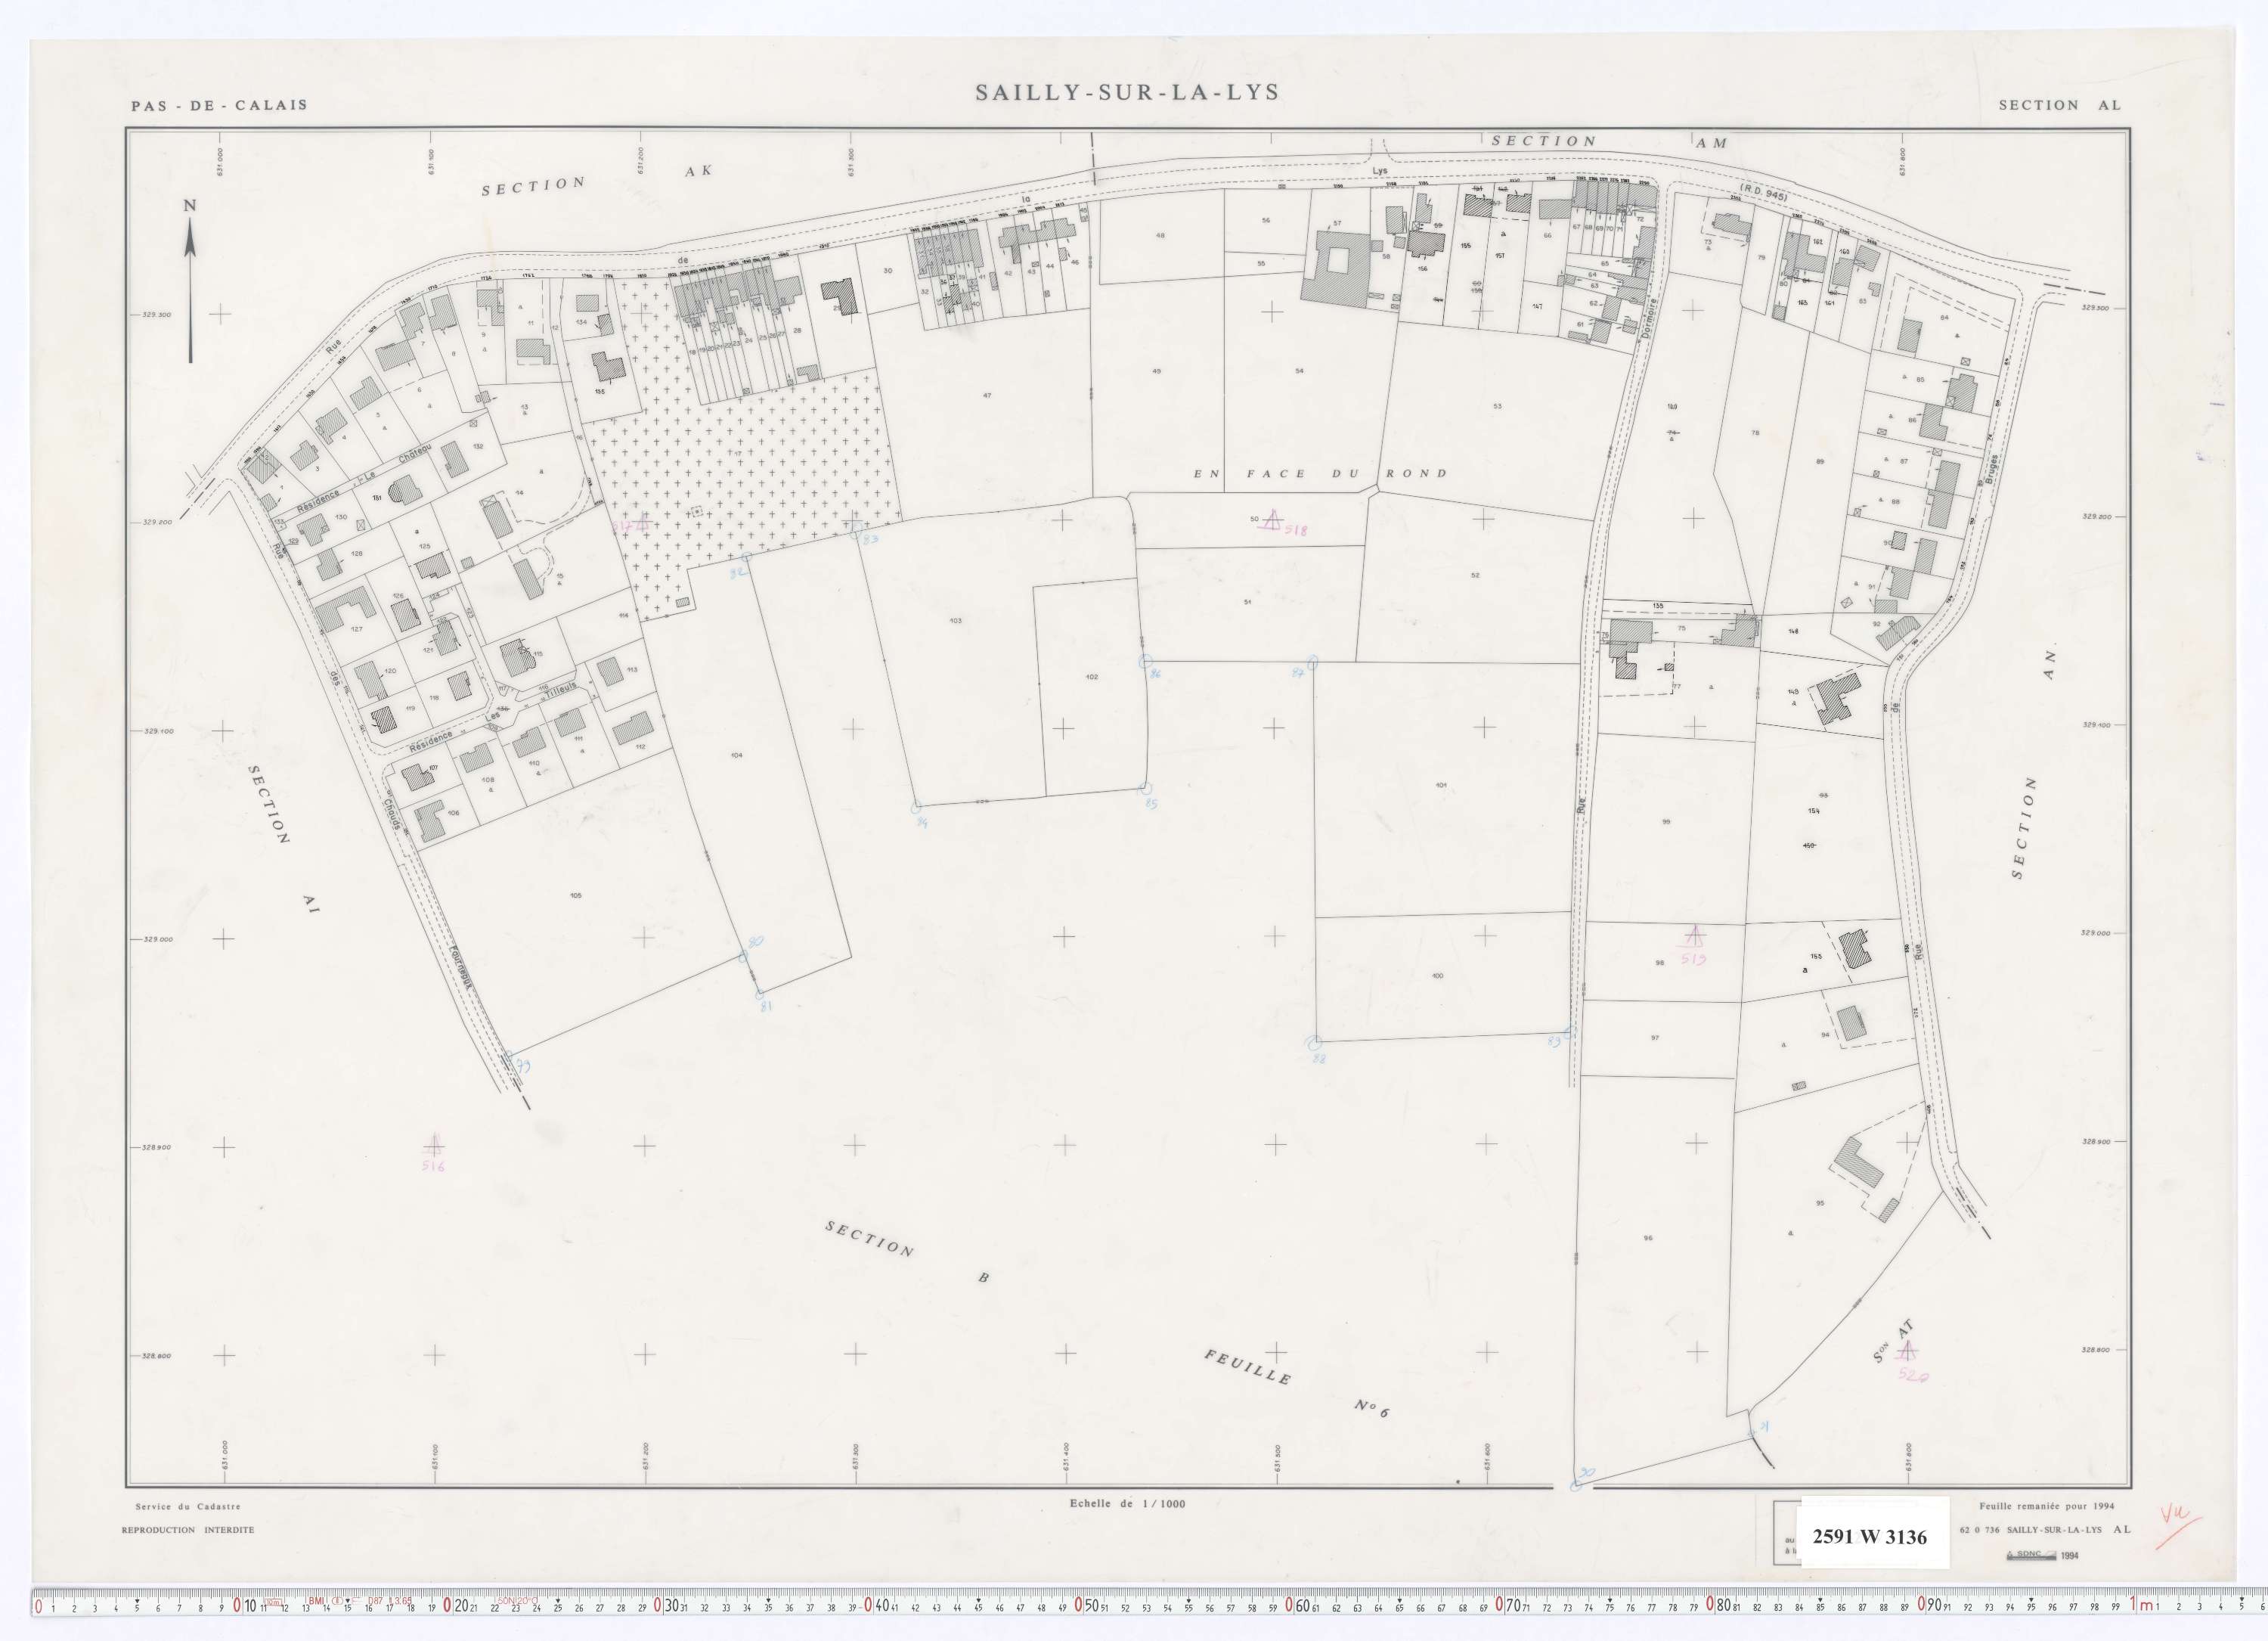Click the north arrow symbol
This screenshot has width=2268, height=1641.
coord(190,280)
